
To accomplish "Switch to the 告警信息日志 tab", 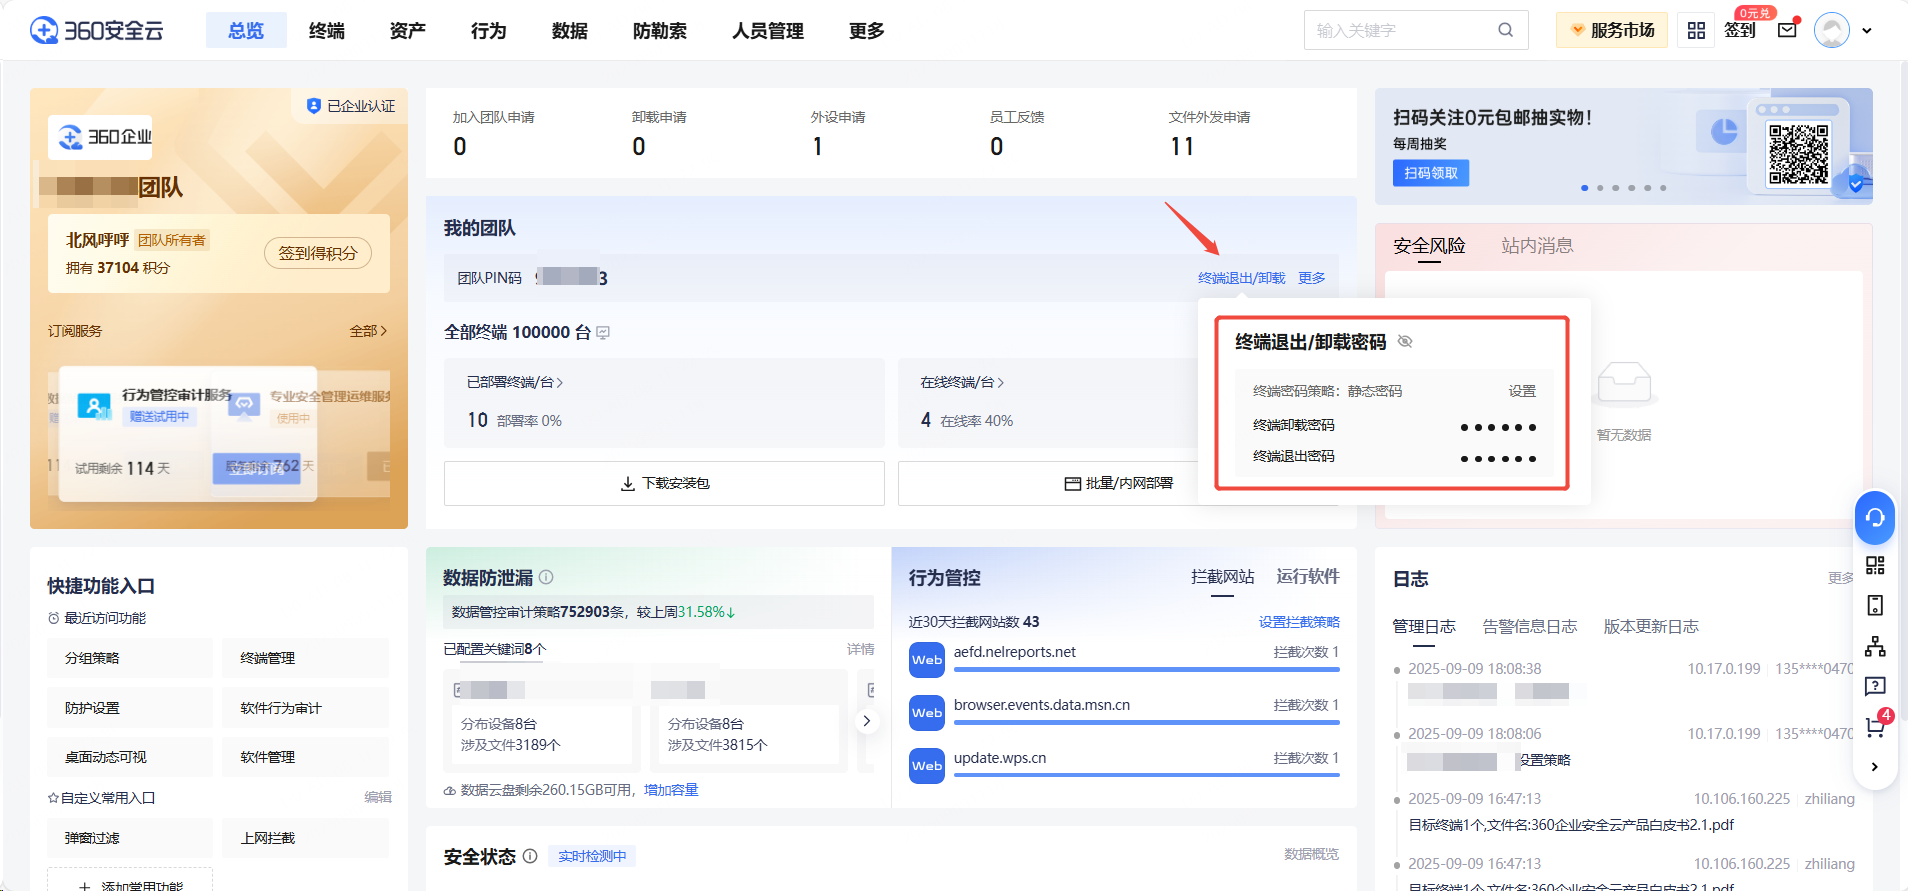I will coord(1529,627).
